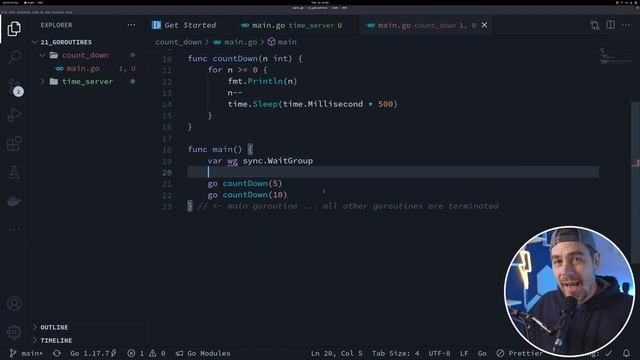The width and height of the screenshot is (640, 360).
Task: Open the Testing flask icon
Action: point(14,172)
